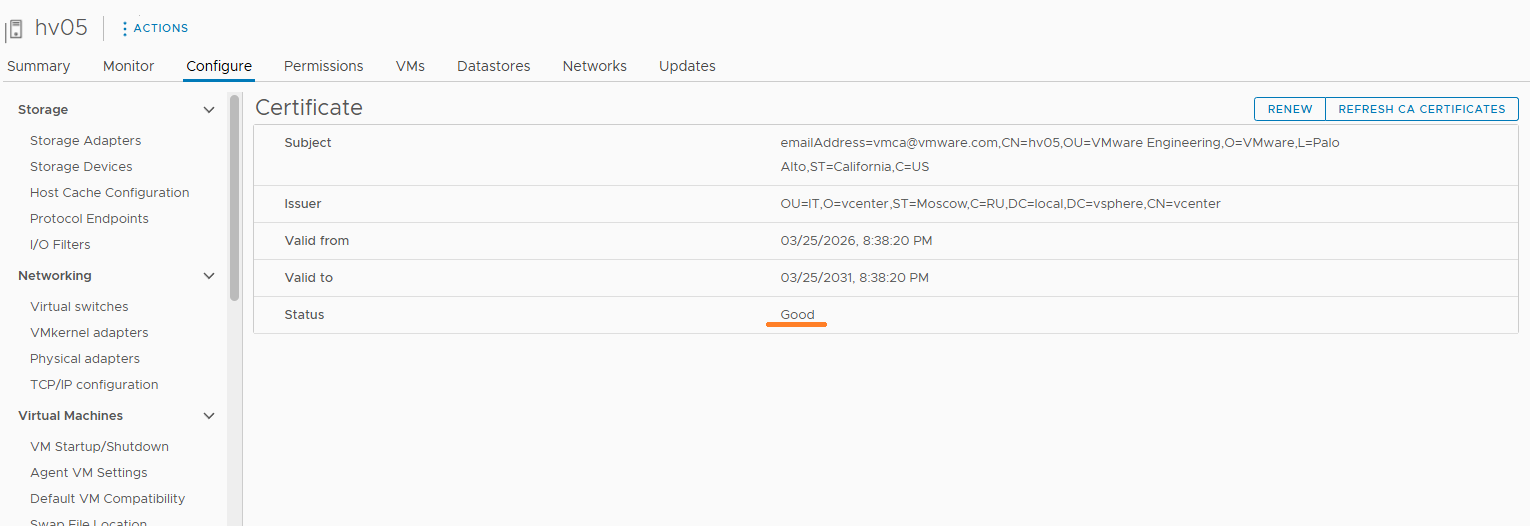Open the Updates tab
Viewport: 1530px width, 526px height.
(x=687, y=66)
